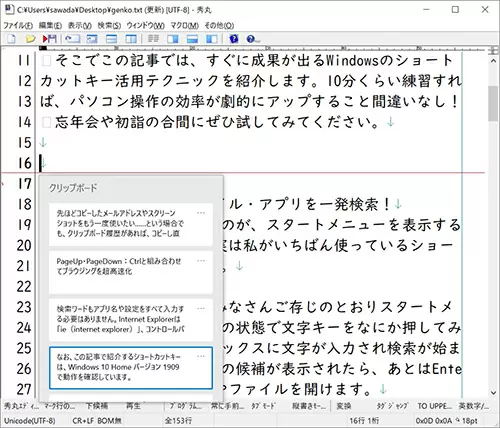This screenshot has height=428, width=500.
Task: Click the プログラム... function key button
Action: (x=186, y=406)
